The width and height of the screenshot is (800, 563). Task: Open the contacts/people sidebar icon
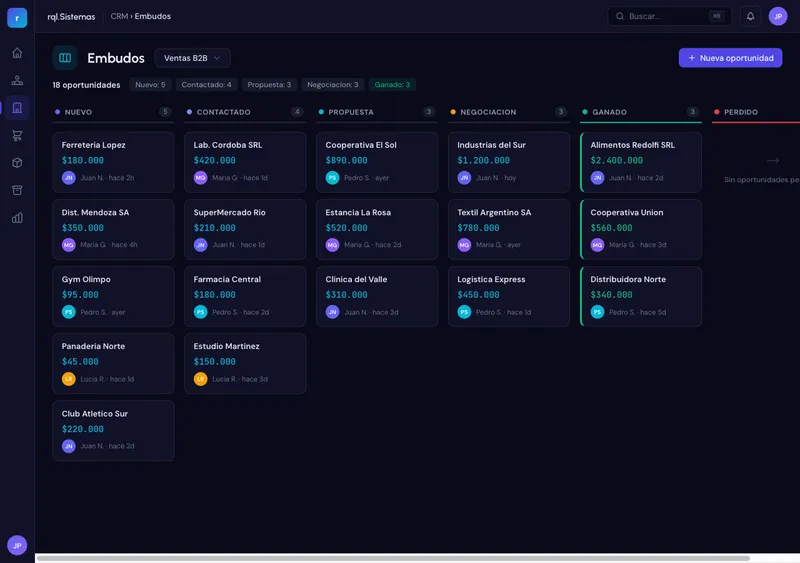[17, 81]
